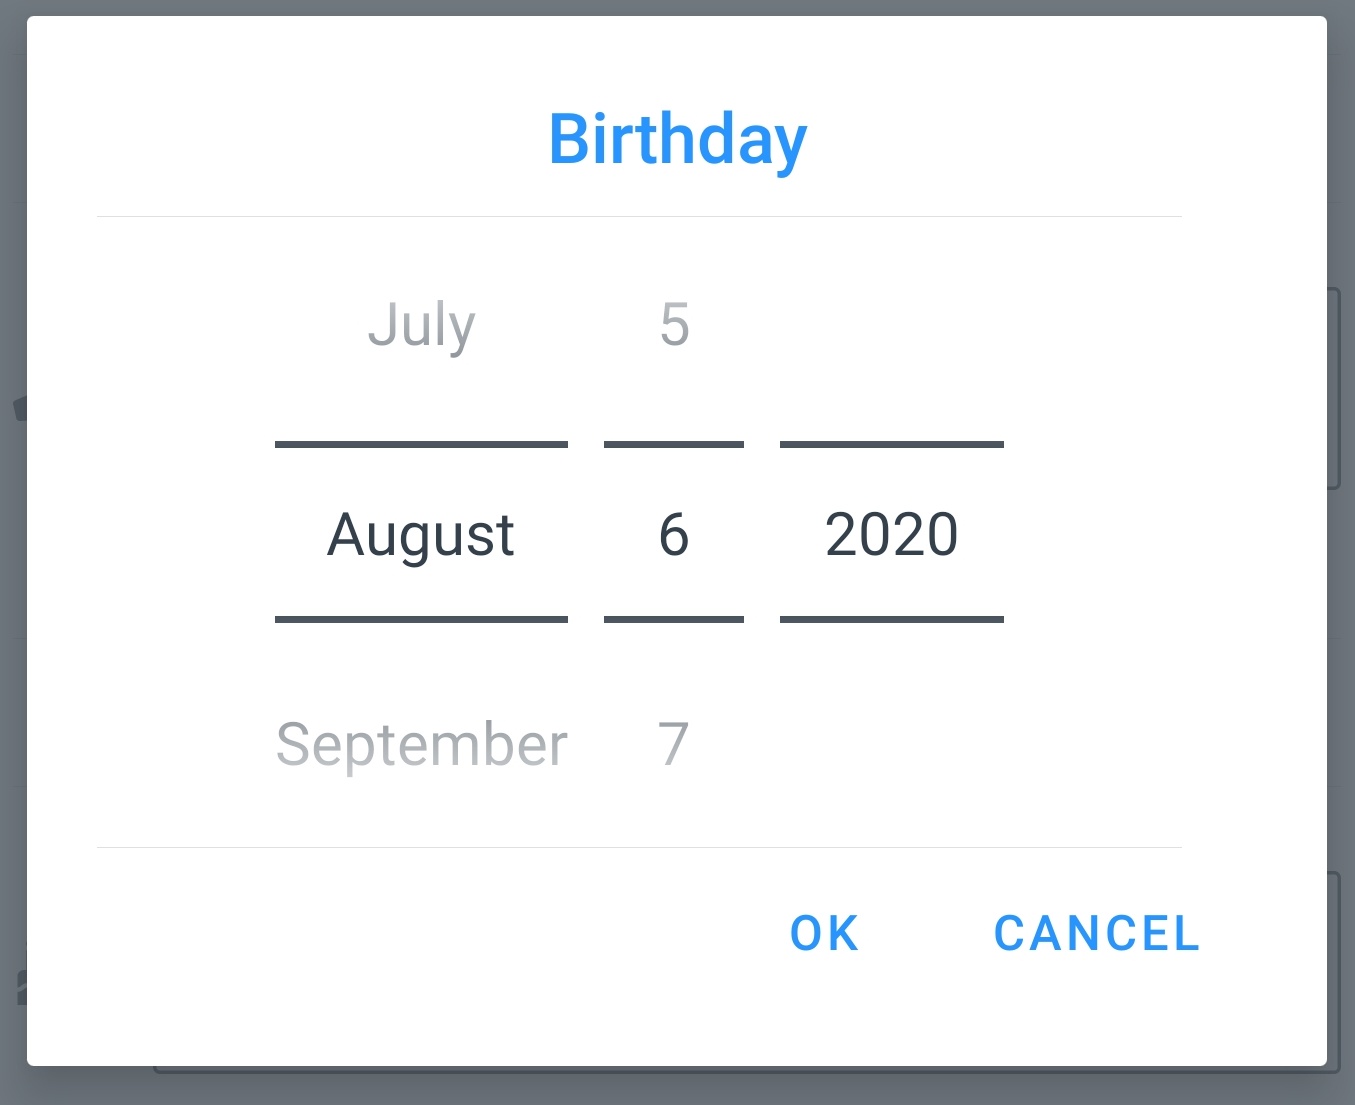This screenshot has height=1105, width=1355.
Task: Tap above 6 to decrease the day
Action: [673, 325]
